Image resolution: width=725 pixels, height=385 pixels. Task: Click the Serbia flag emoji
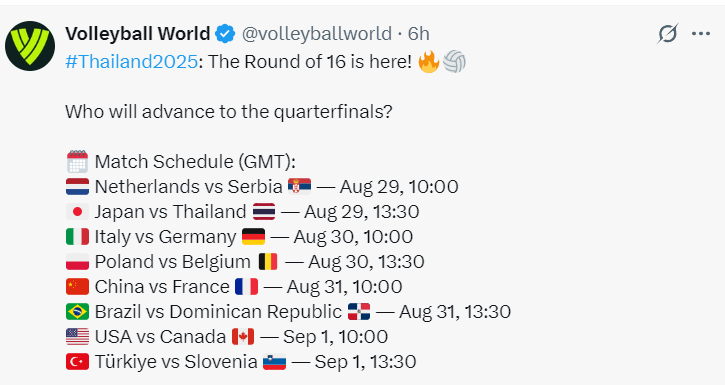[x=299, y=186]
